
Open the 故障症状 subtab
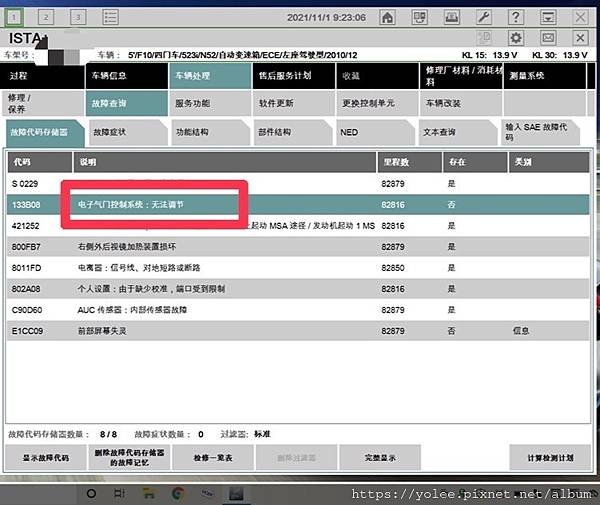pos(128,132)
